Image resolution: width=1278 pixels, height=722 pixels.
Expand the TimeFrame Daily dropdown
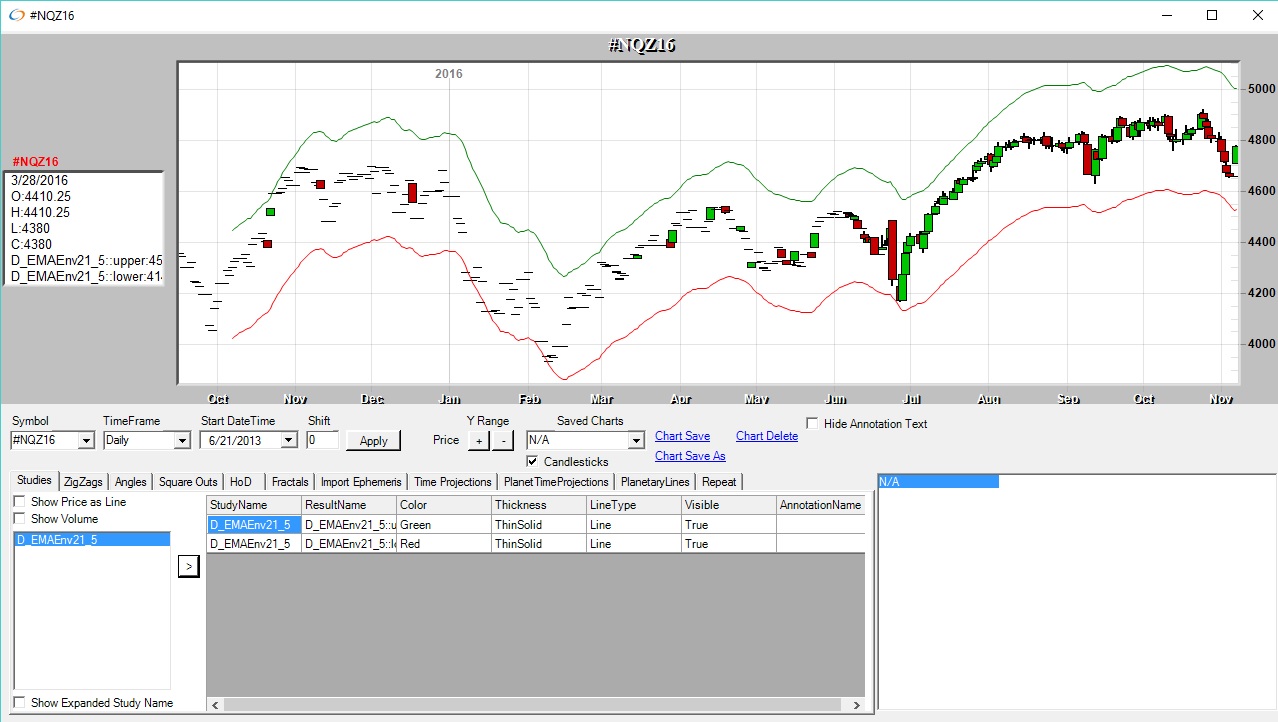coord(181,441)
